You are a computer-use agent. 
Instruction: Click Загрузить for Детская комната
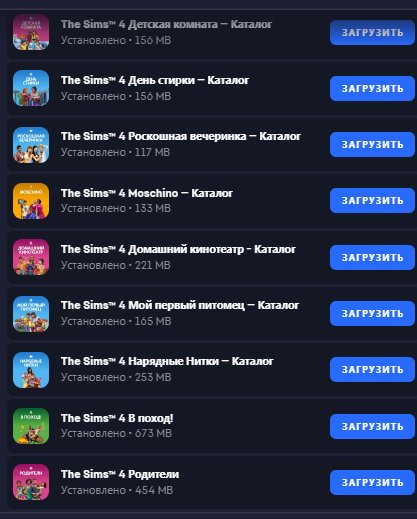tap(372, 32)
